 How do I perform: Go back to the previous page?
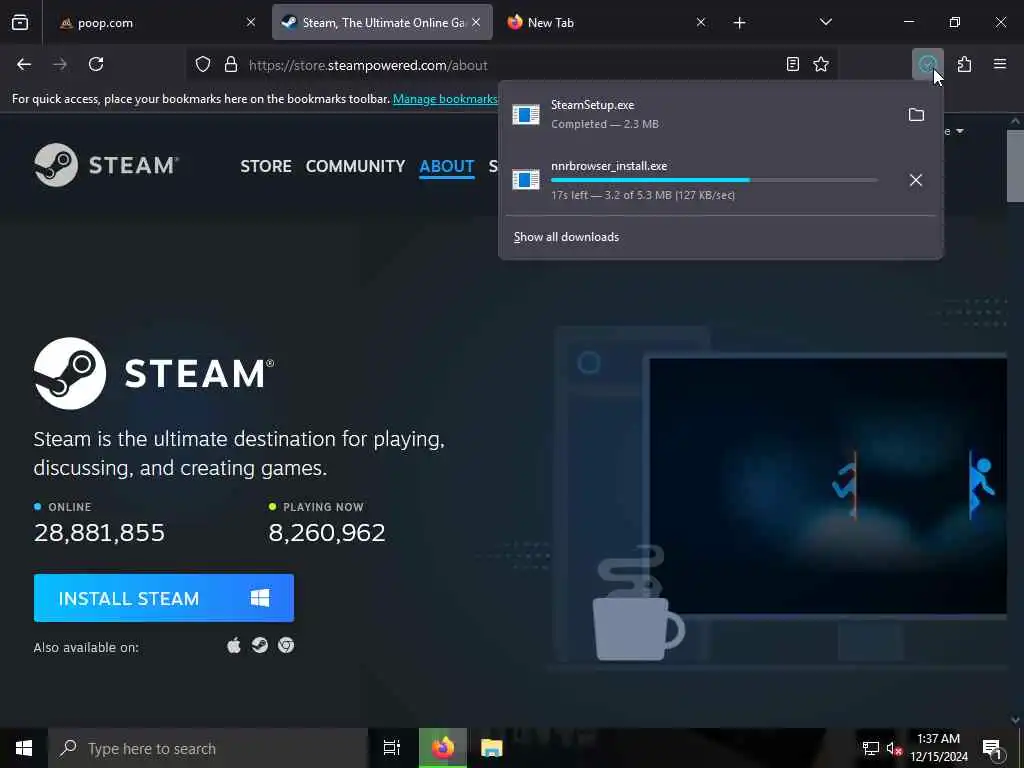click(24, 64)
